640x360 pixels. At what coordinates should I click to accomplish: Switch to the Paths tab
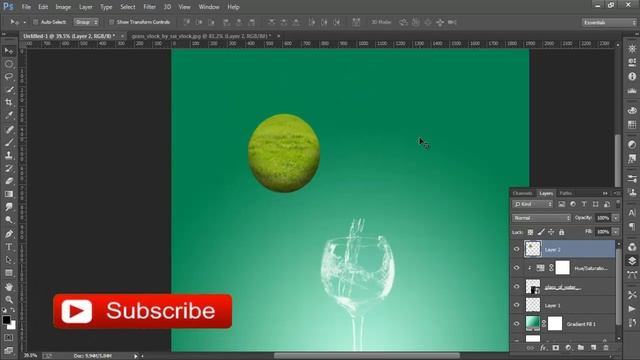[566, 193]
